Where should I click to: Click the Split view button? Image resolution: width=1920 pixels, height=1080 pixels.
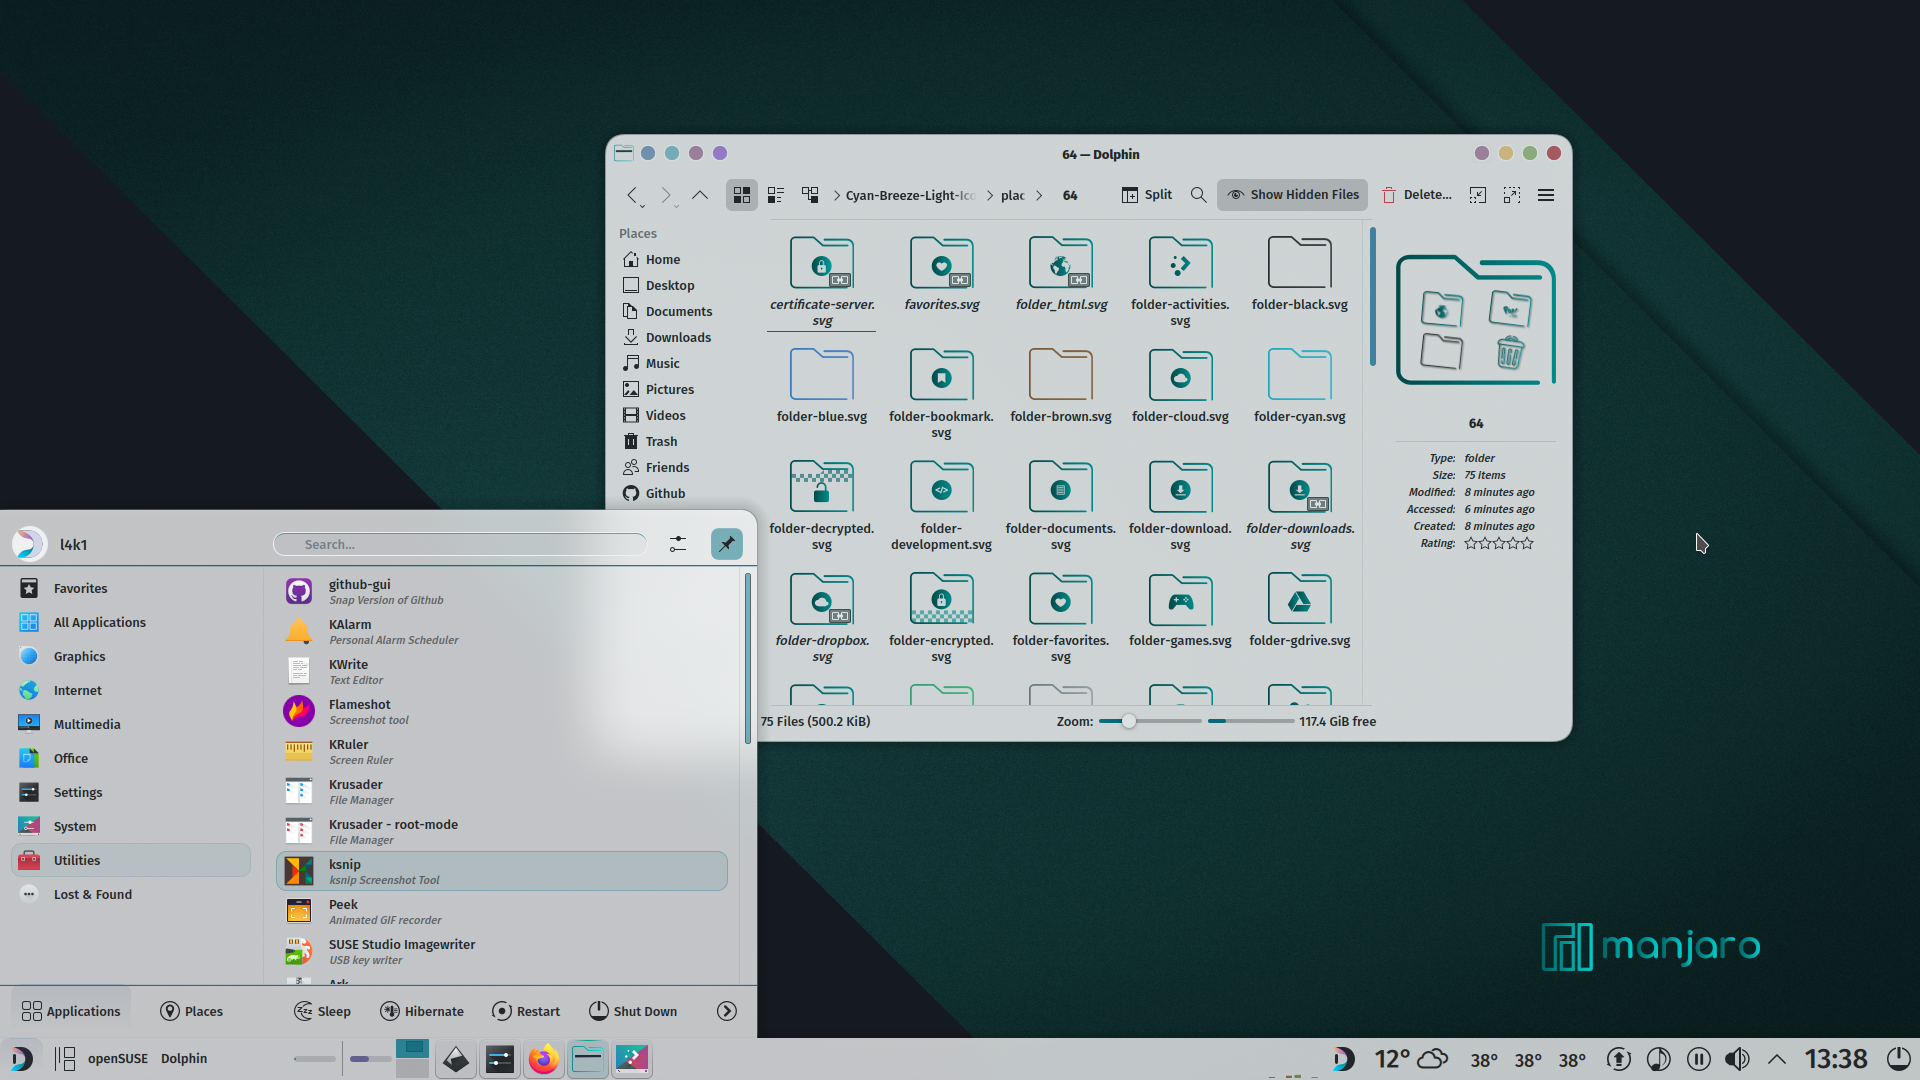tap(1147, 195)
